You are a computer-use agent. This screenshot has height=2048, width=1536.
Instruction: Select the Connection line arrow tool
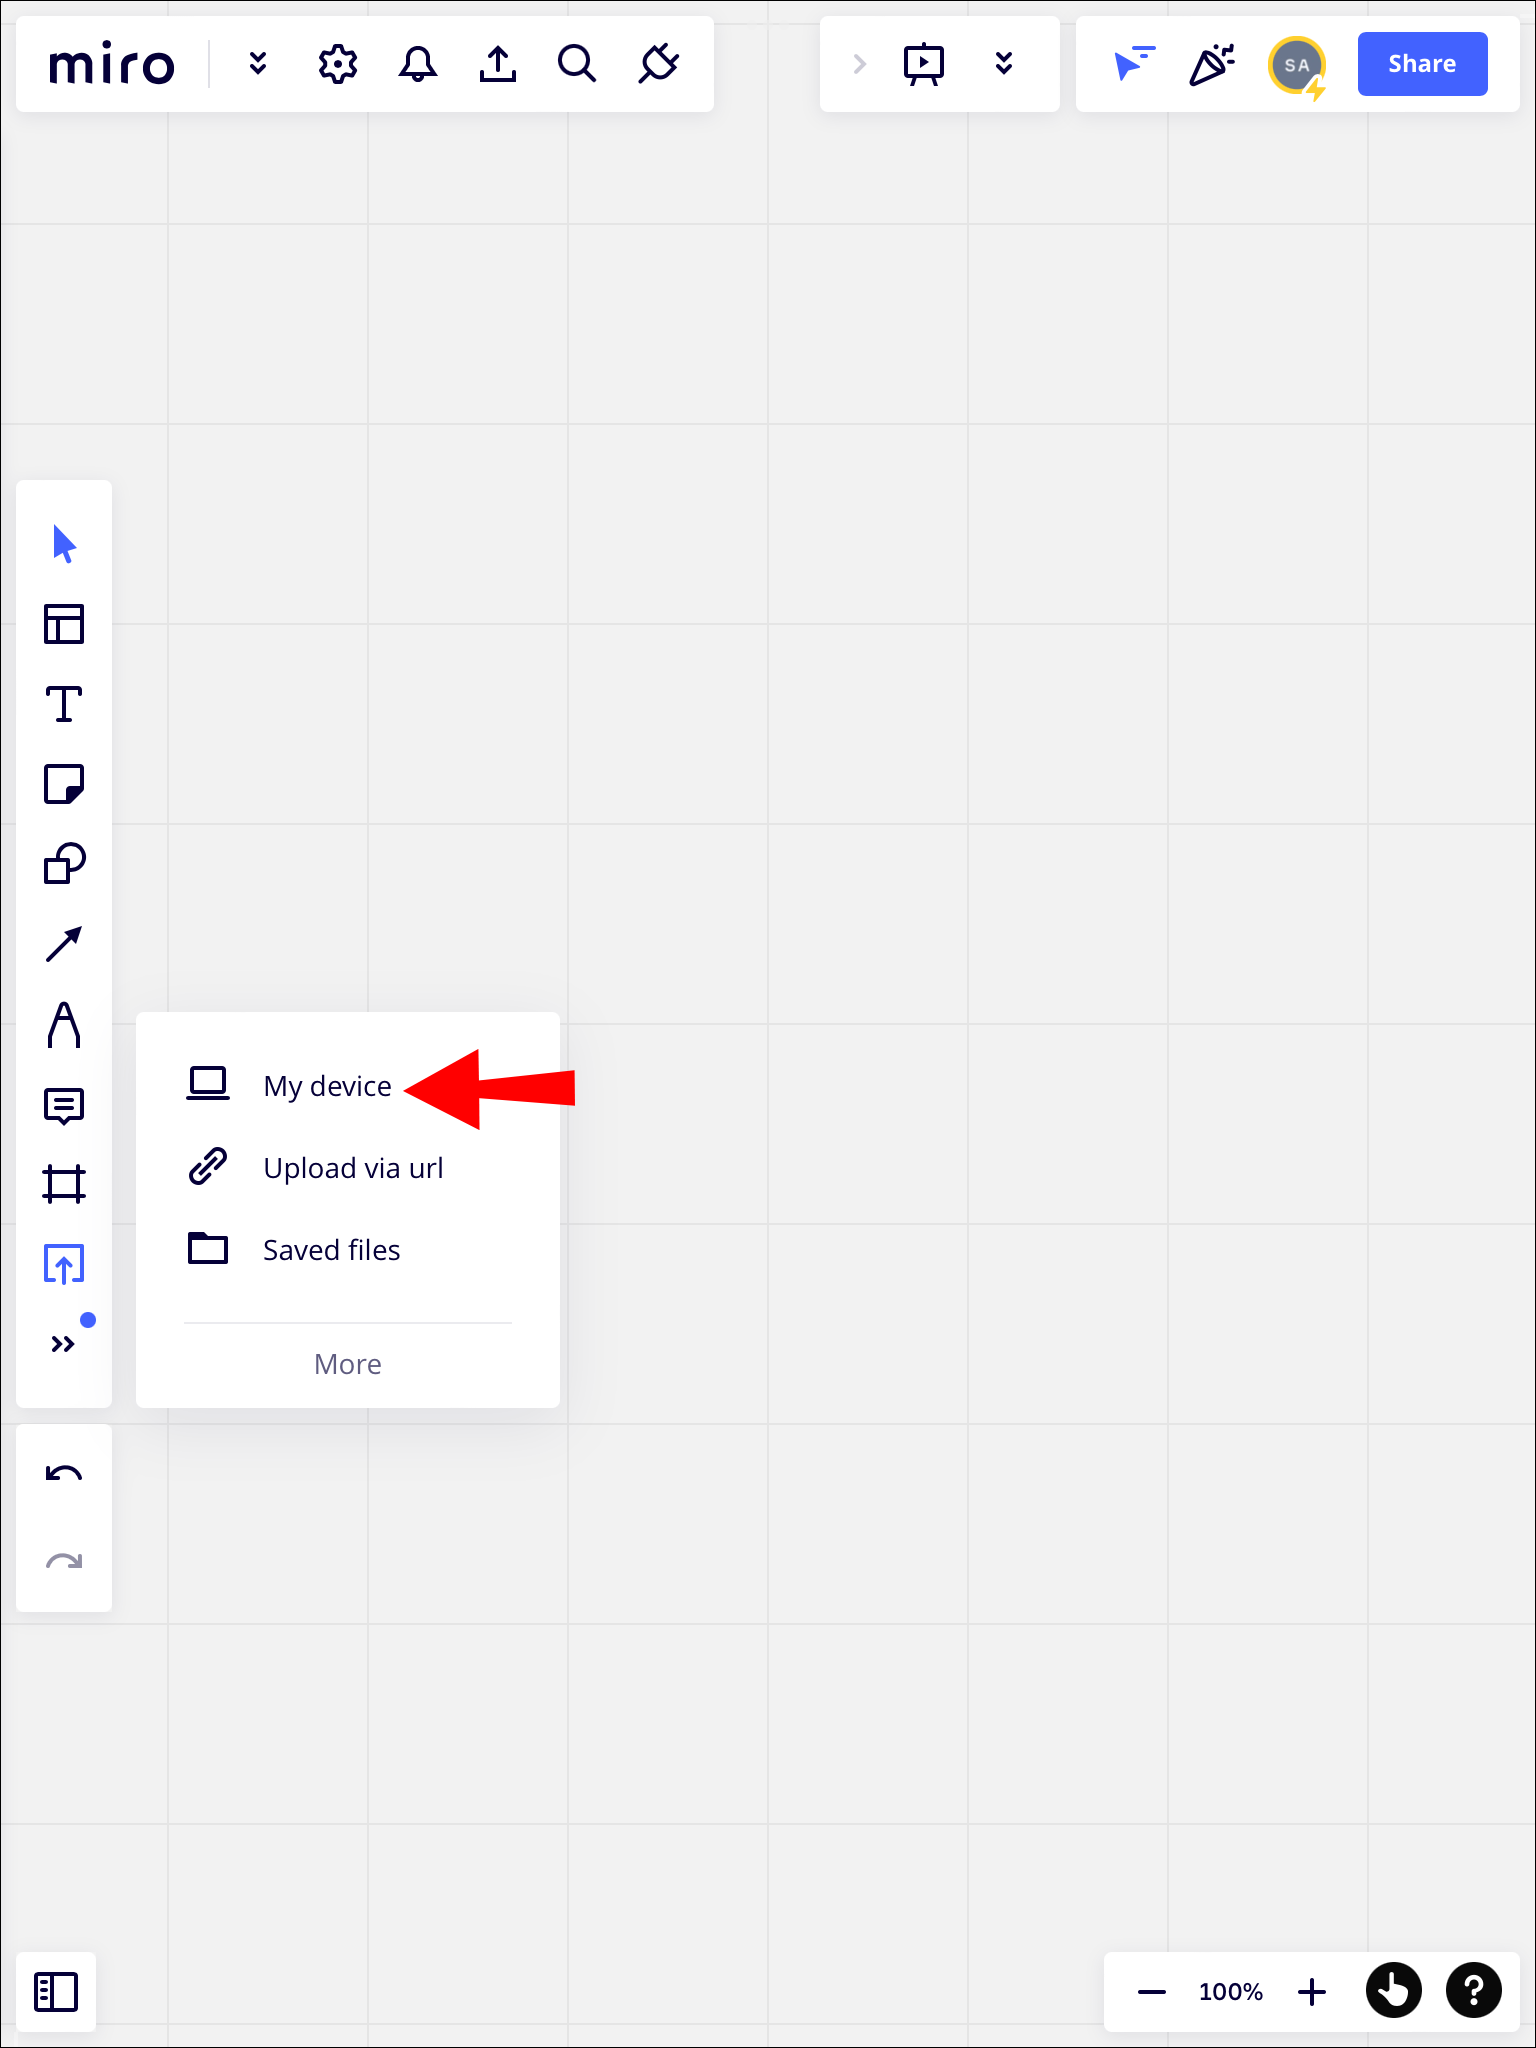pos(64,944)
